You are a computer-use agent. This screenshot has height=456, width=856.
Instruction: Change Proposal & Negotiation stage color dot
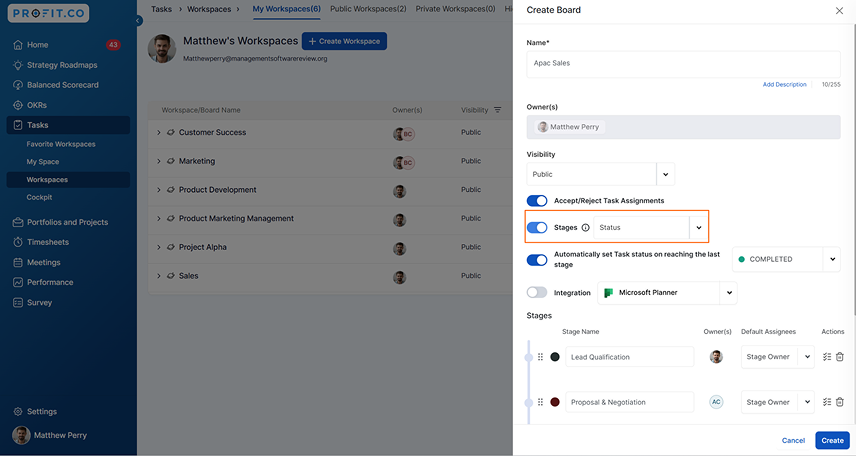click(x=555, y=402)
